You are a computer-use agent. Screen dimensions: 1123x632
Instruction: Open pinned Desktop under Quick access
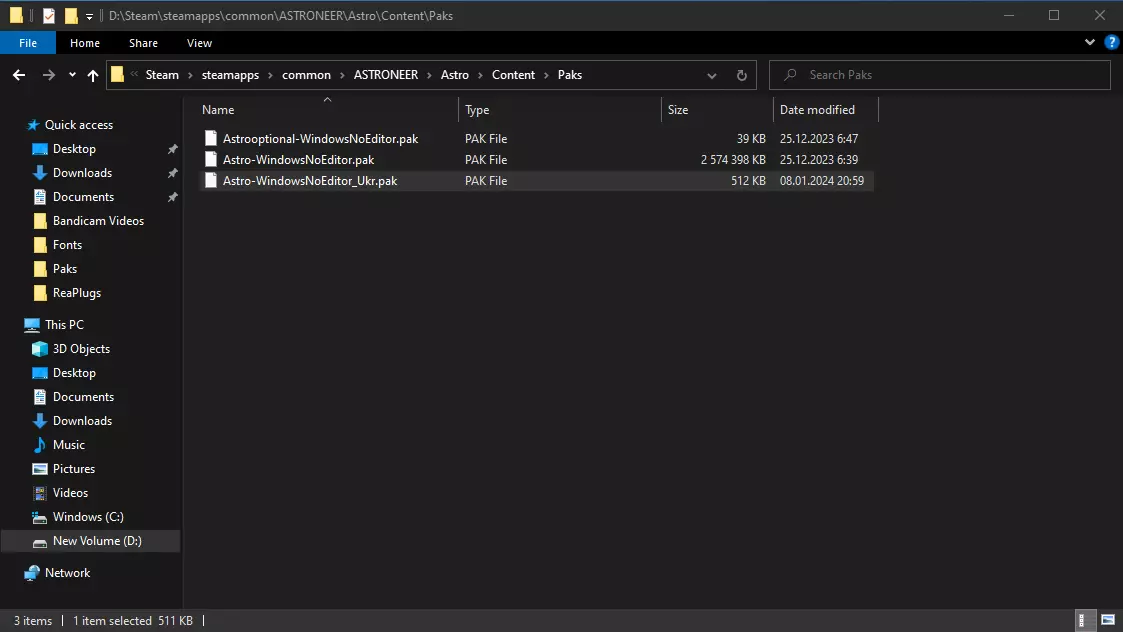tap(74, 149)
